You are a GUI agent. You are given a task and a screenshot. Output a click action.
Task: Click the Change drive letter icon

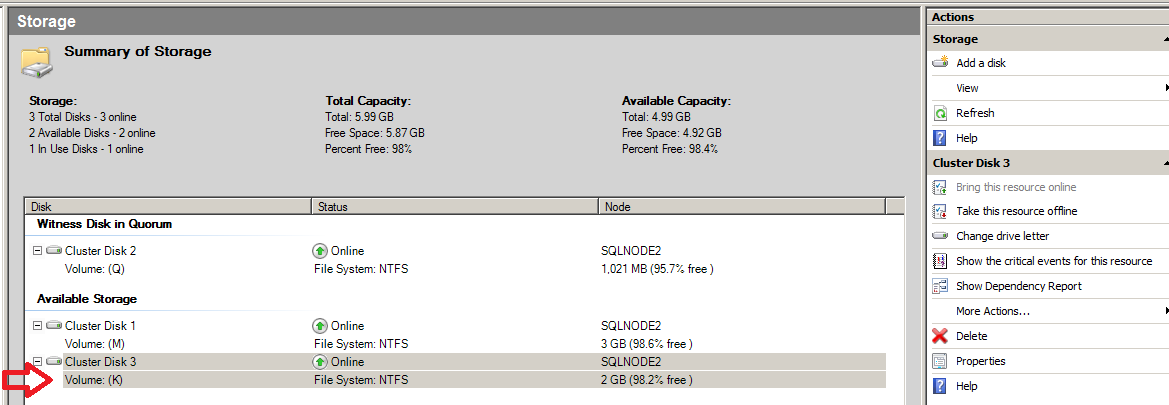click(x=940, y=236)
